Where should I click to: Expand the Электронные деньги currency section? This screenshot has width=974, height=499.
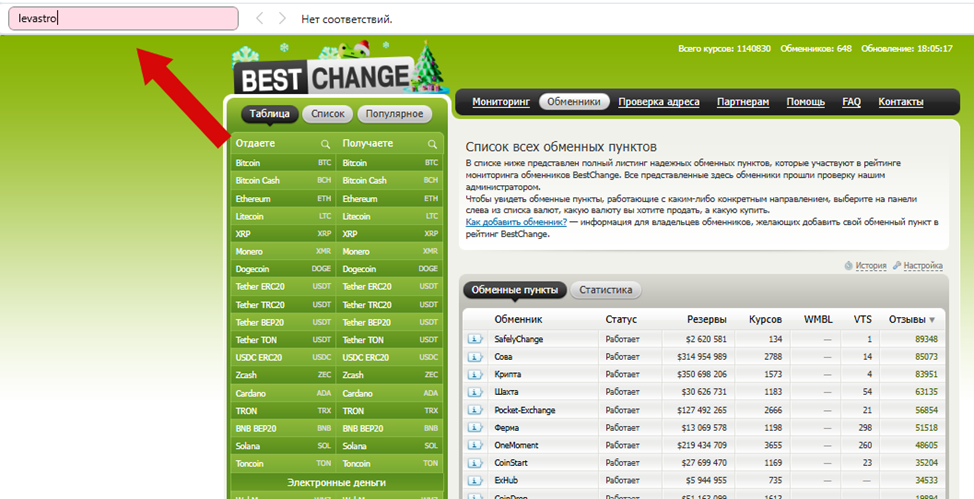pyautogui.click(x=337, y=481)
